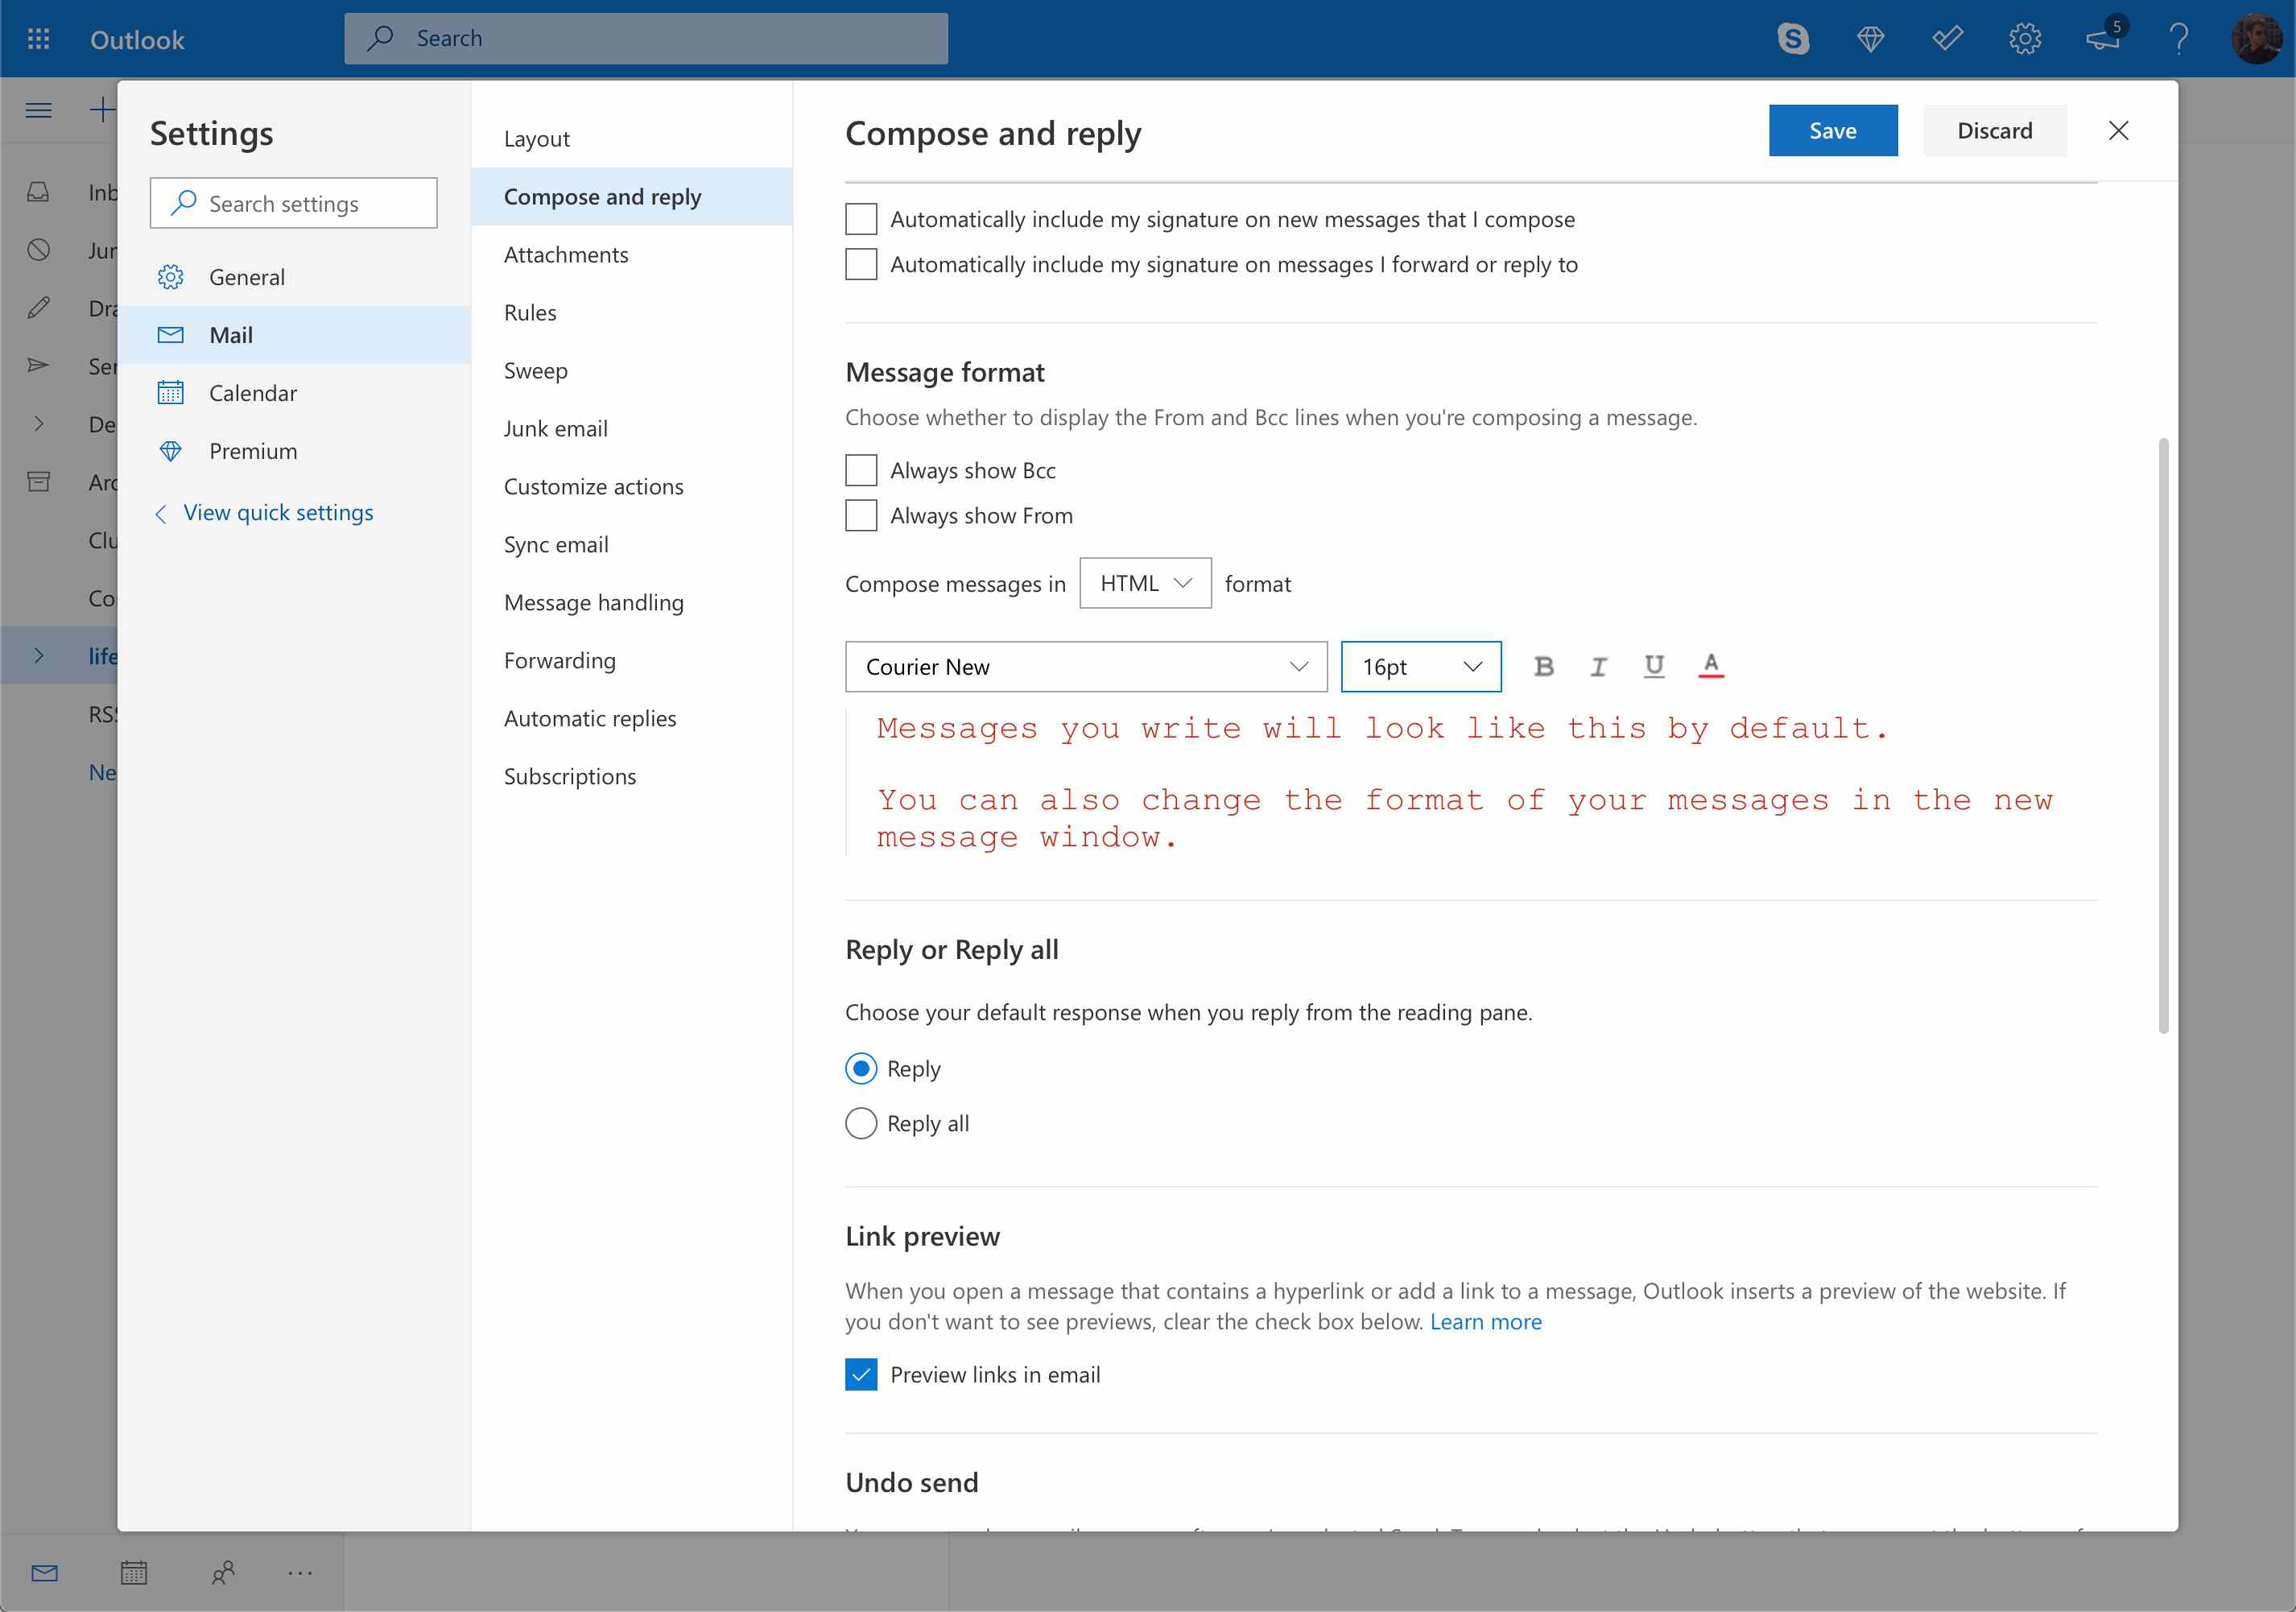
Task: Click Save button to apply settings
Action: click(x=1834, y=129)
